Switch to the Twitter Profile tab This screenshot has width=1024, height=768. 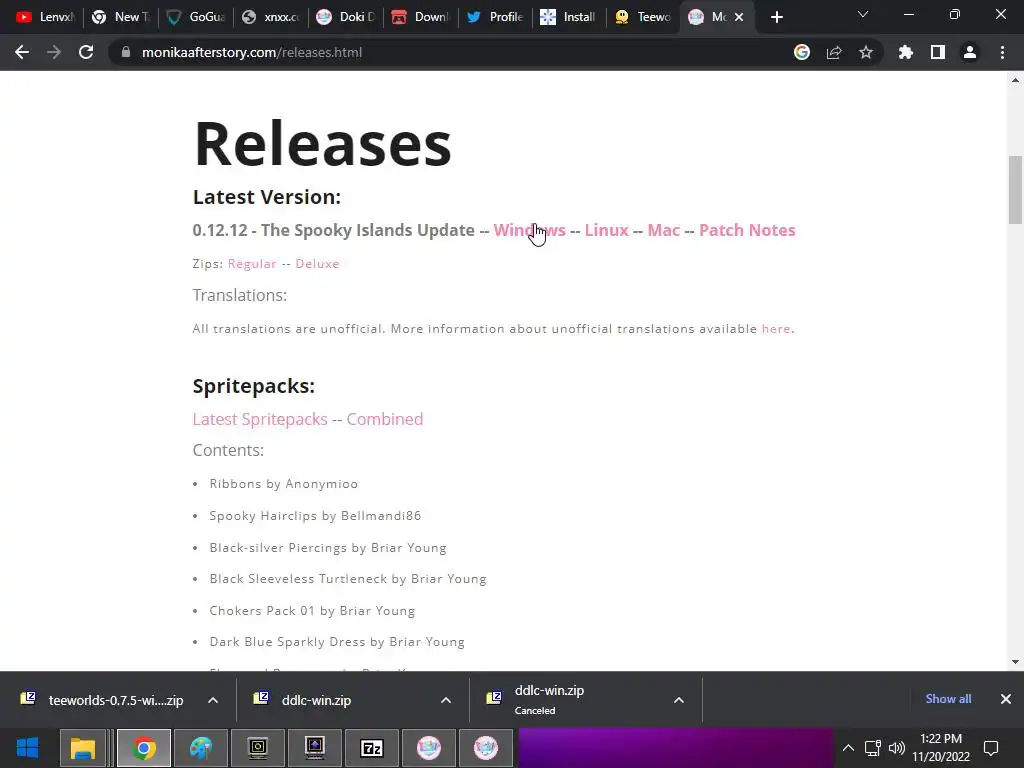(x=496, y=17)
